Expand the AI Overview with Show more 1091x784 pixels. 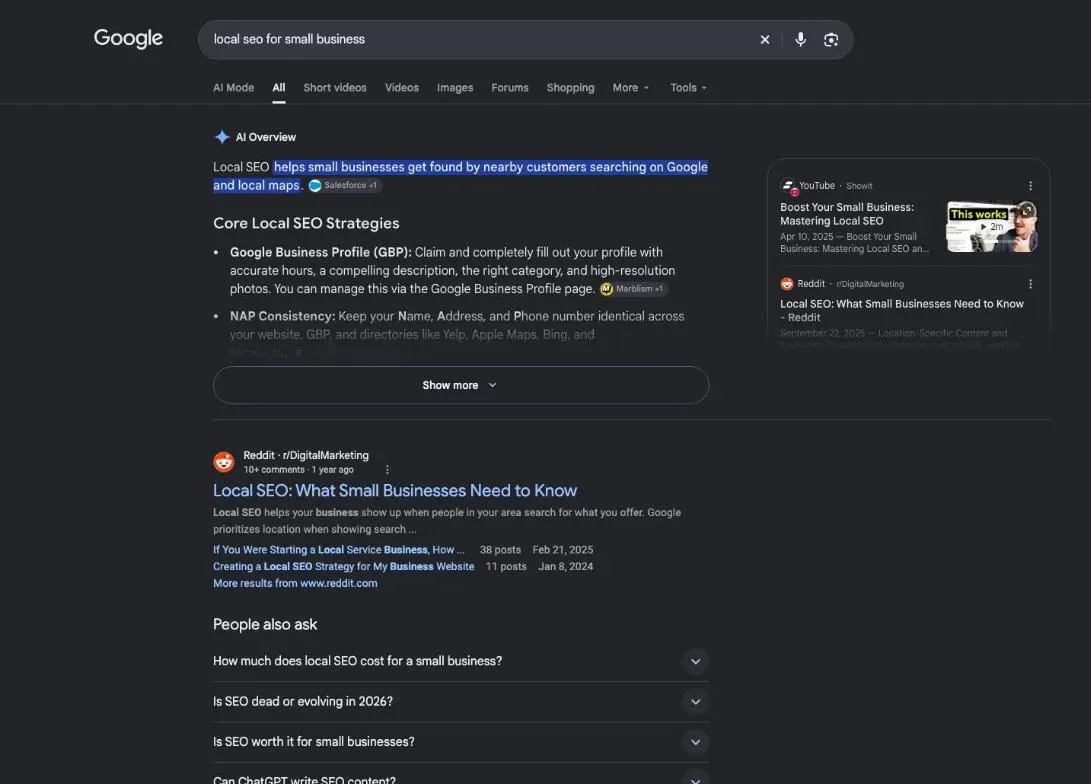click(461, 385)
